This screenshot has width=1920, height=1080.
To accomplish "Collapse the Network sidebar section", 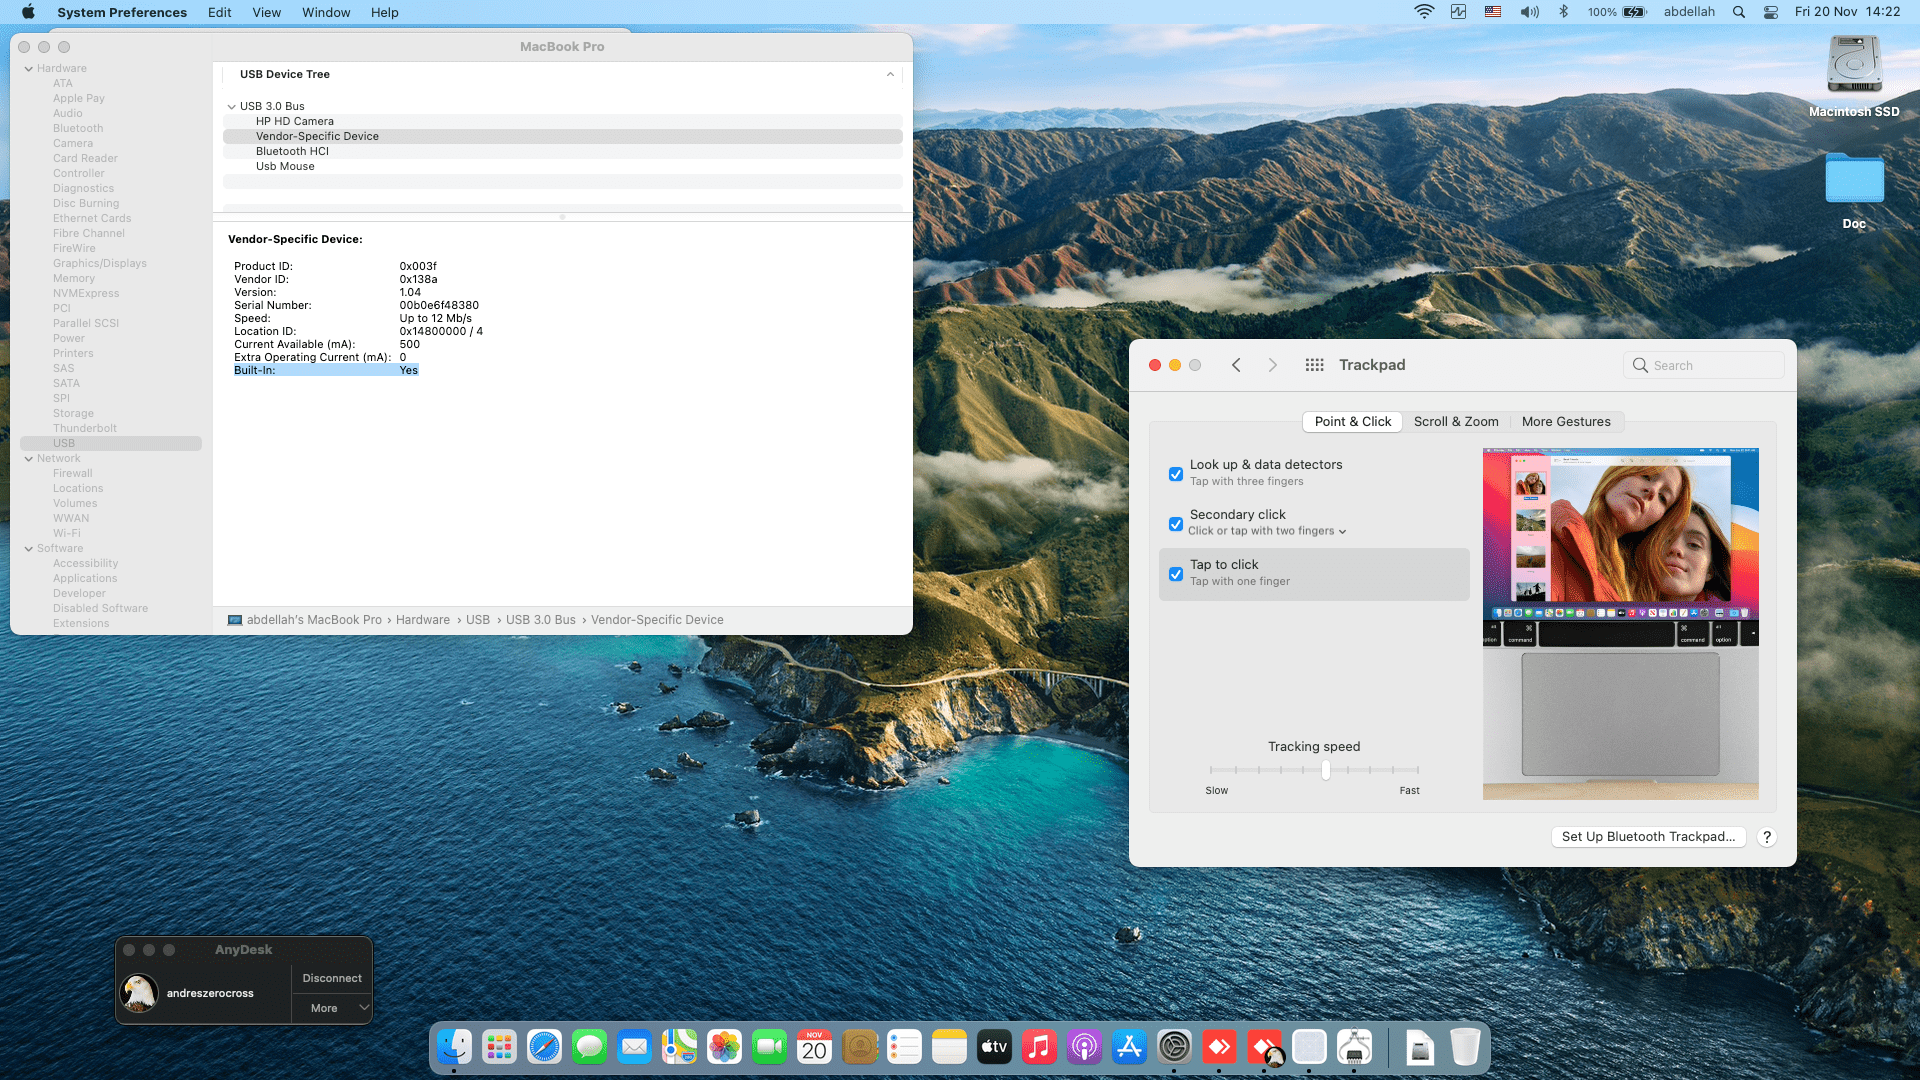I will point(28,459).
